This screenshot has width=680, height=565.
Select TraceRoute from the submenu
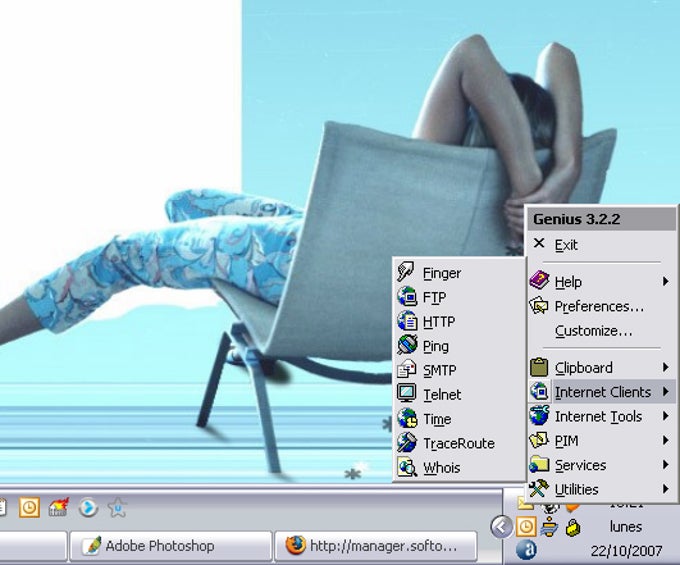(459, 443)
